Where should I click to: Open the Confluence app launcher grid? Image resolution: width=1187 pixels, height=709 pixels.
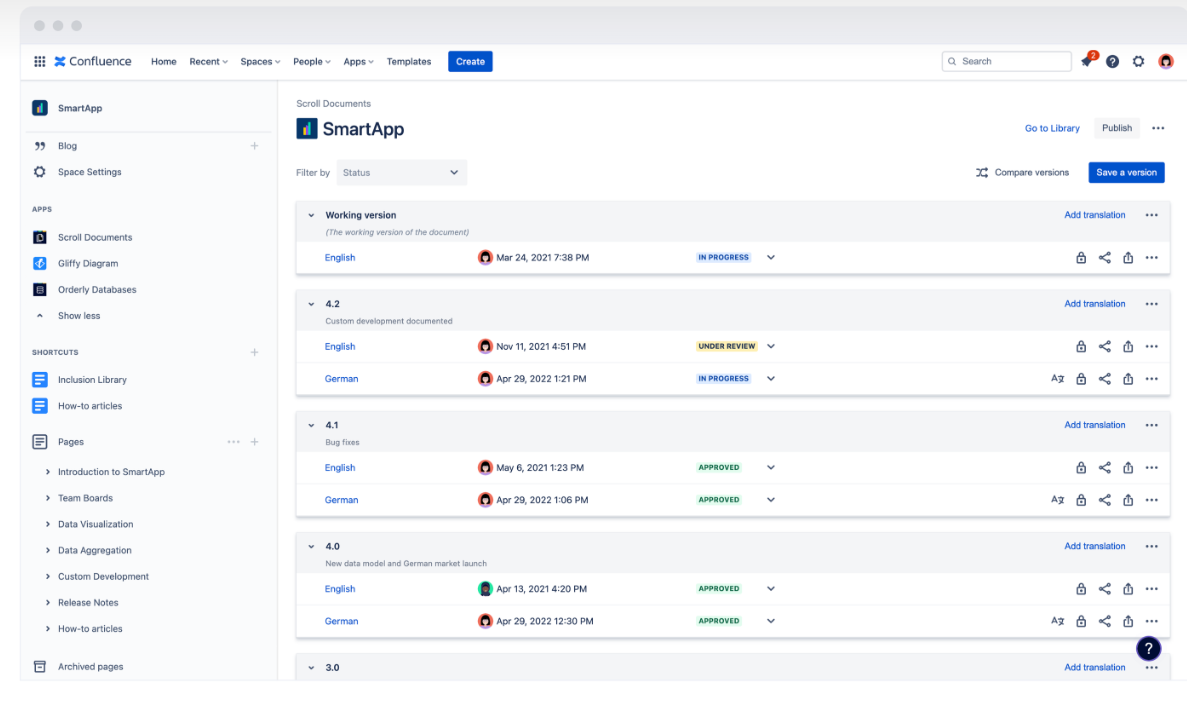pyautogui.click(x=39, y=61)
